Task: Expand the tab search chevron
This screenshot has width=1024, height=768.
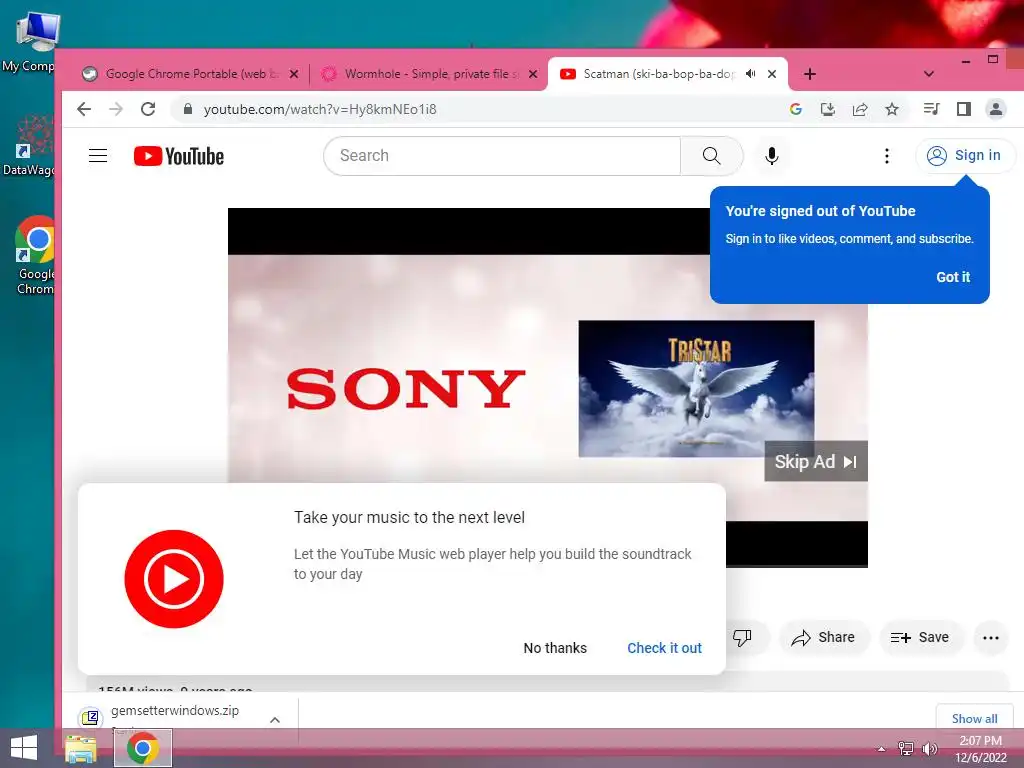Action: pos(928,74)
